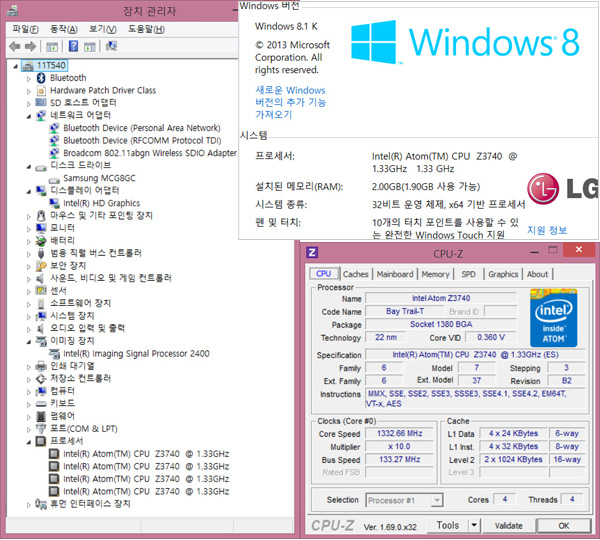
Task: Open the 파일(F) menu
Action: 25,29
